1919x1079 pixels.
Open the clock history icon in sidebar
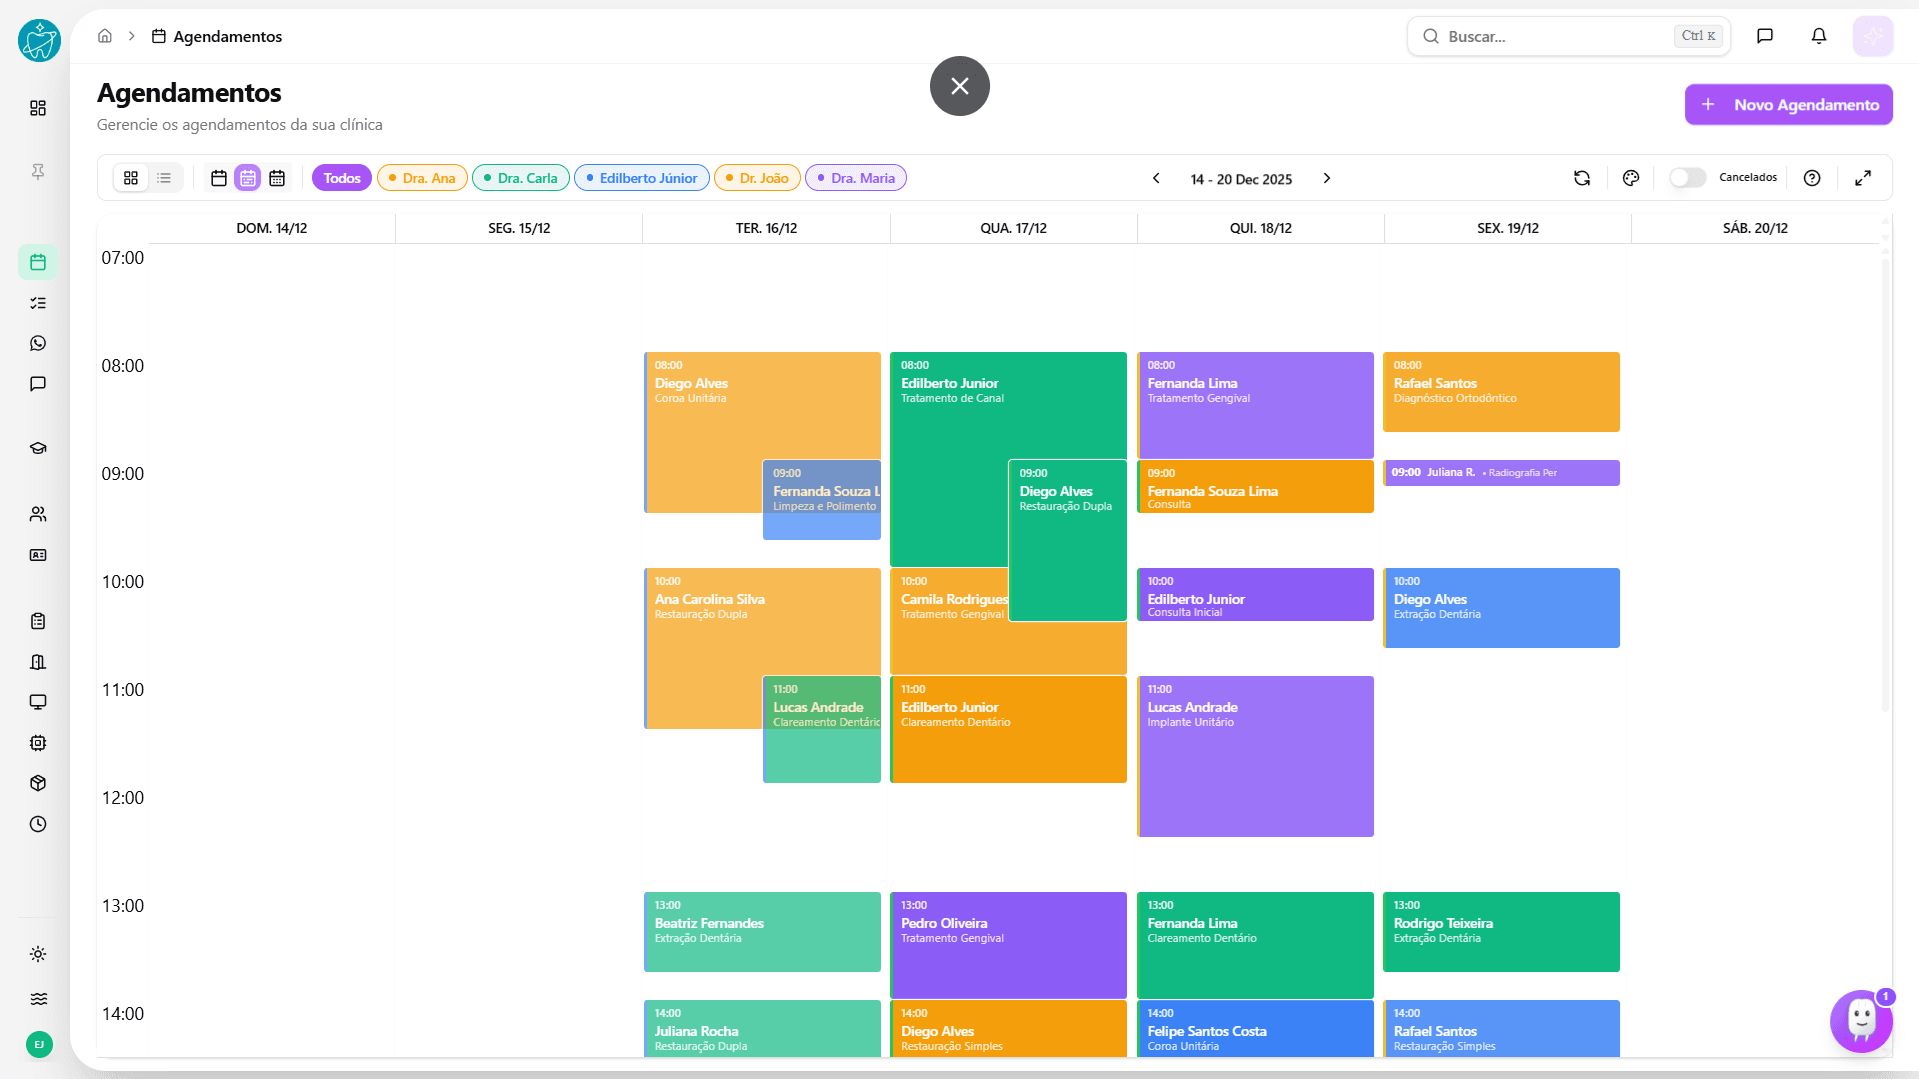click(38, 824)
